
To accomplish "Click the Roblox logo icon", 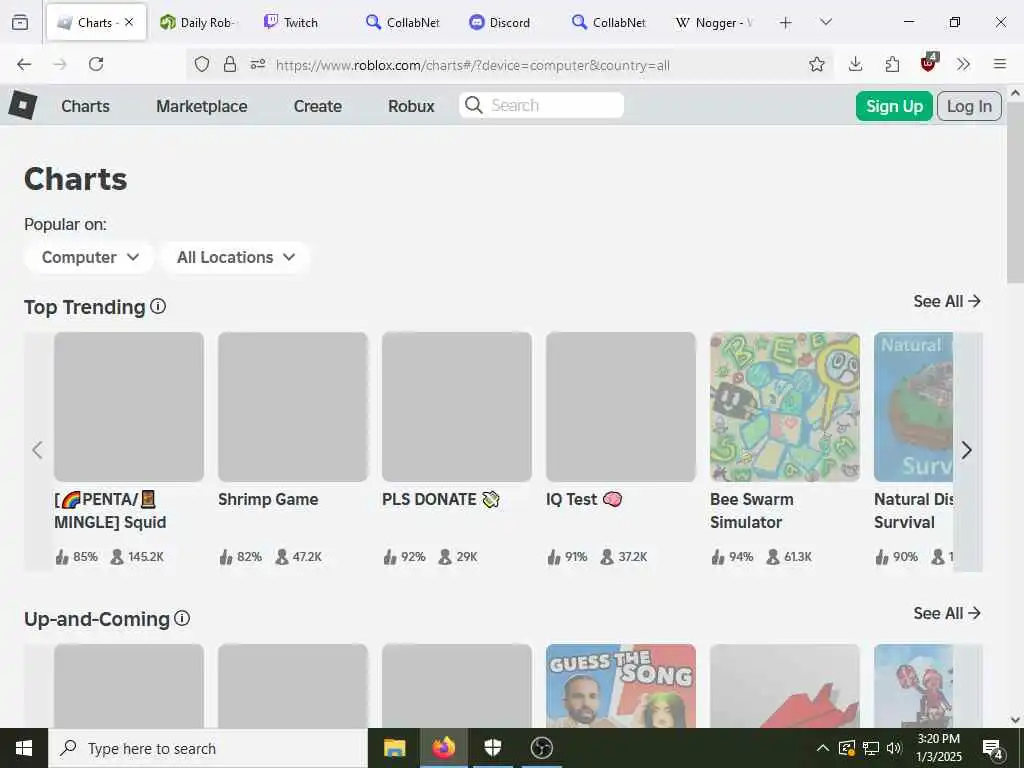I will 23,105.
